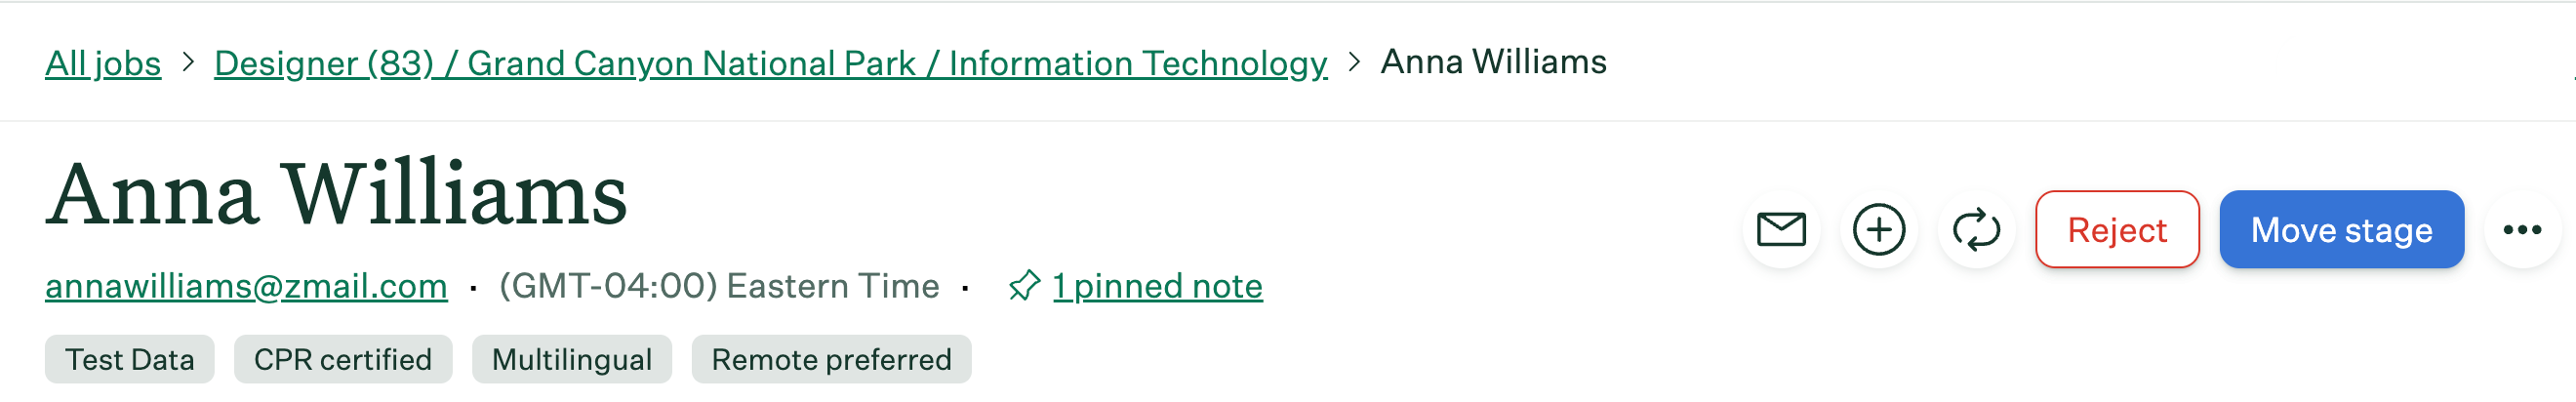Open the three-dot more options menu
The width and height of the screenshot is (2576, 402).
(x=2521, y=230)
